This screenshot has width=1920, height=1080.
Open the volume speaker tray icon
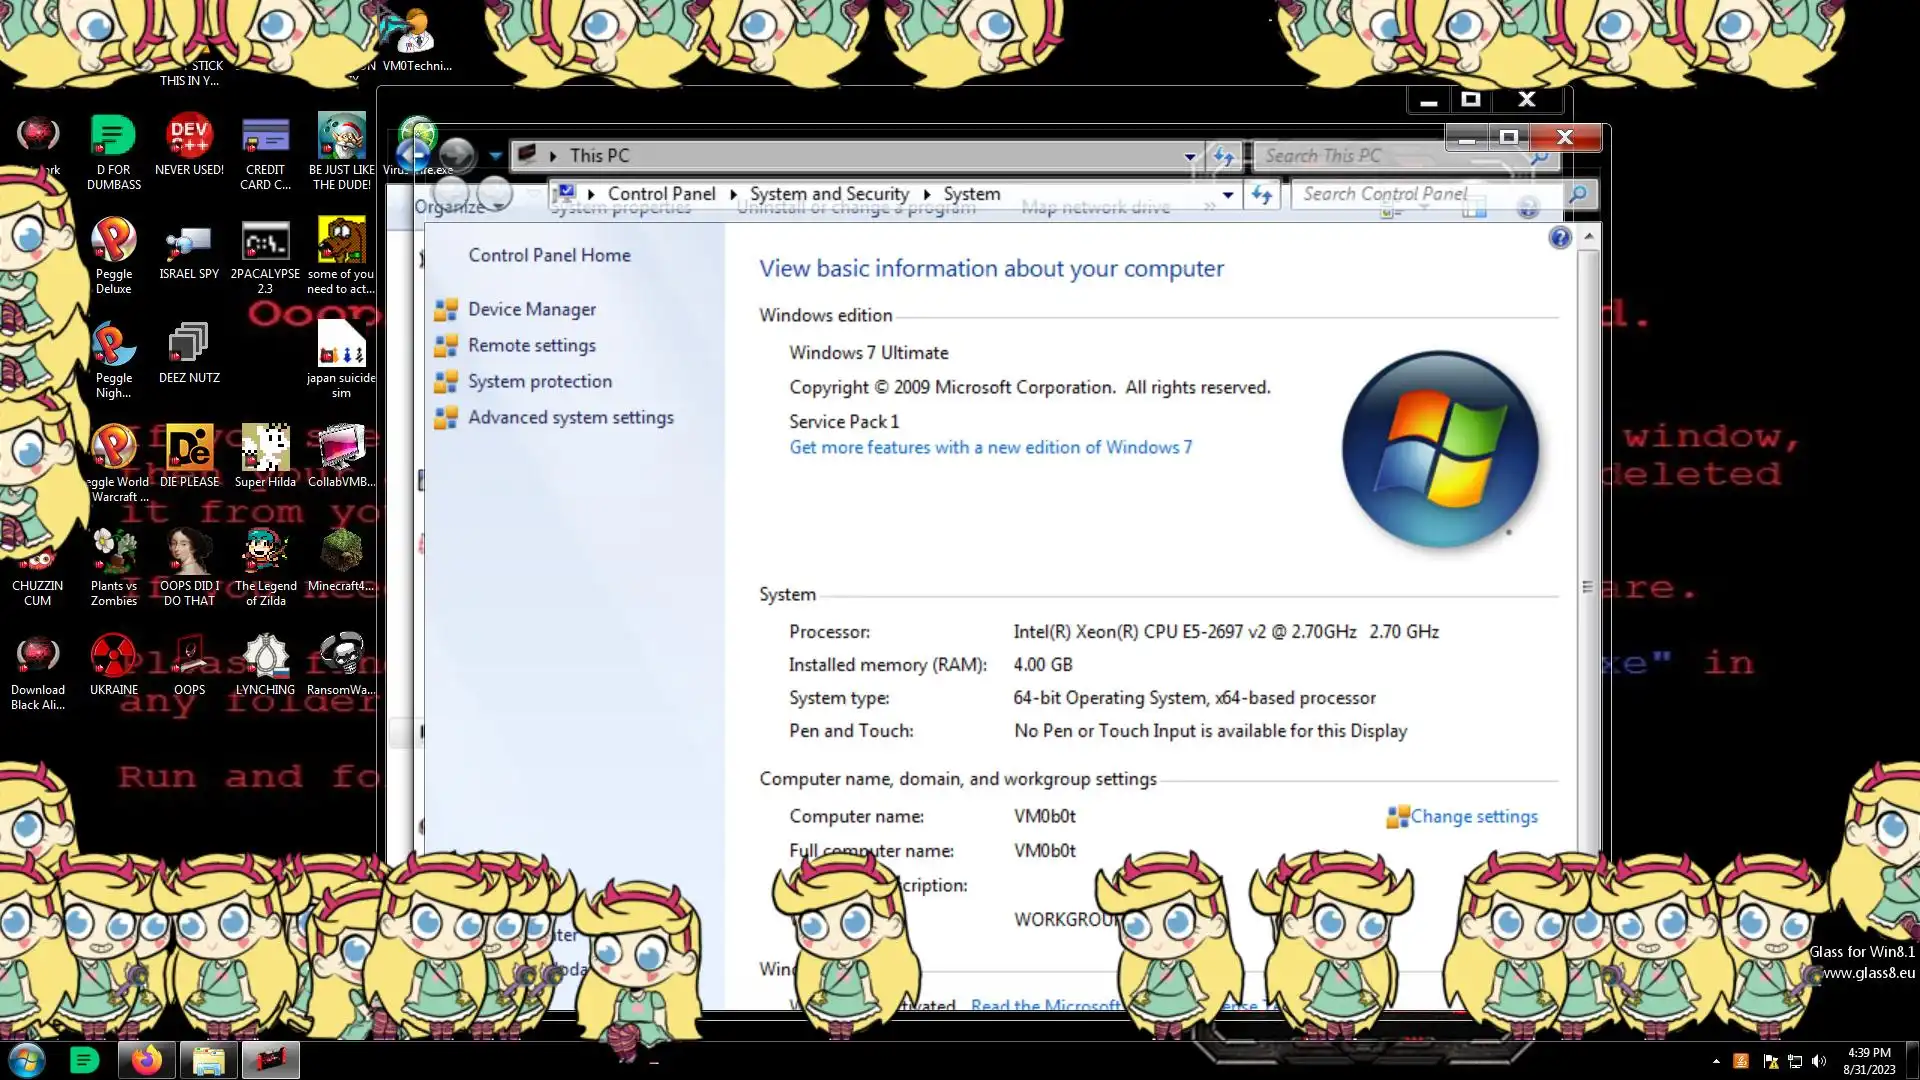1819,1061
